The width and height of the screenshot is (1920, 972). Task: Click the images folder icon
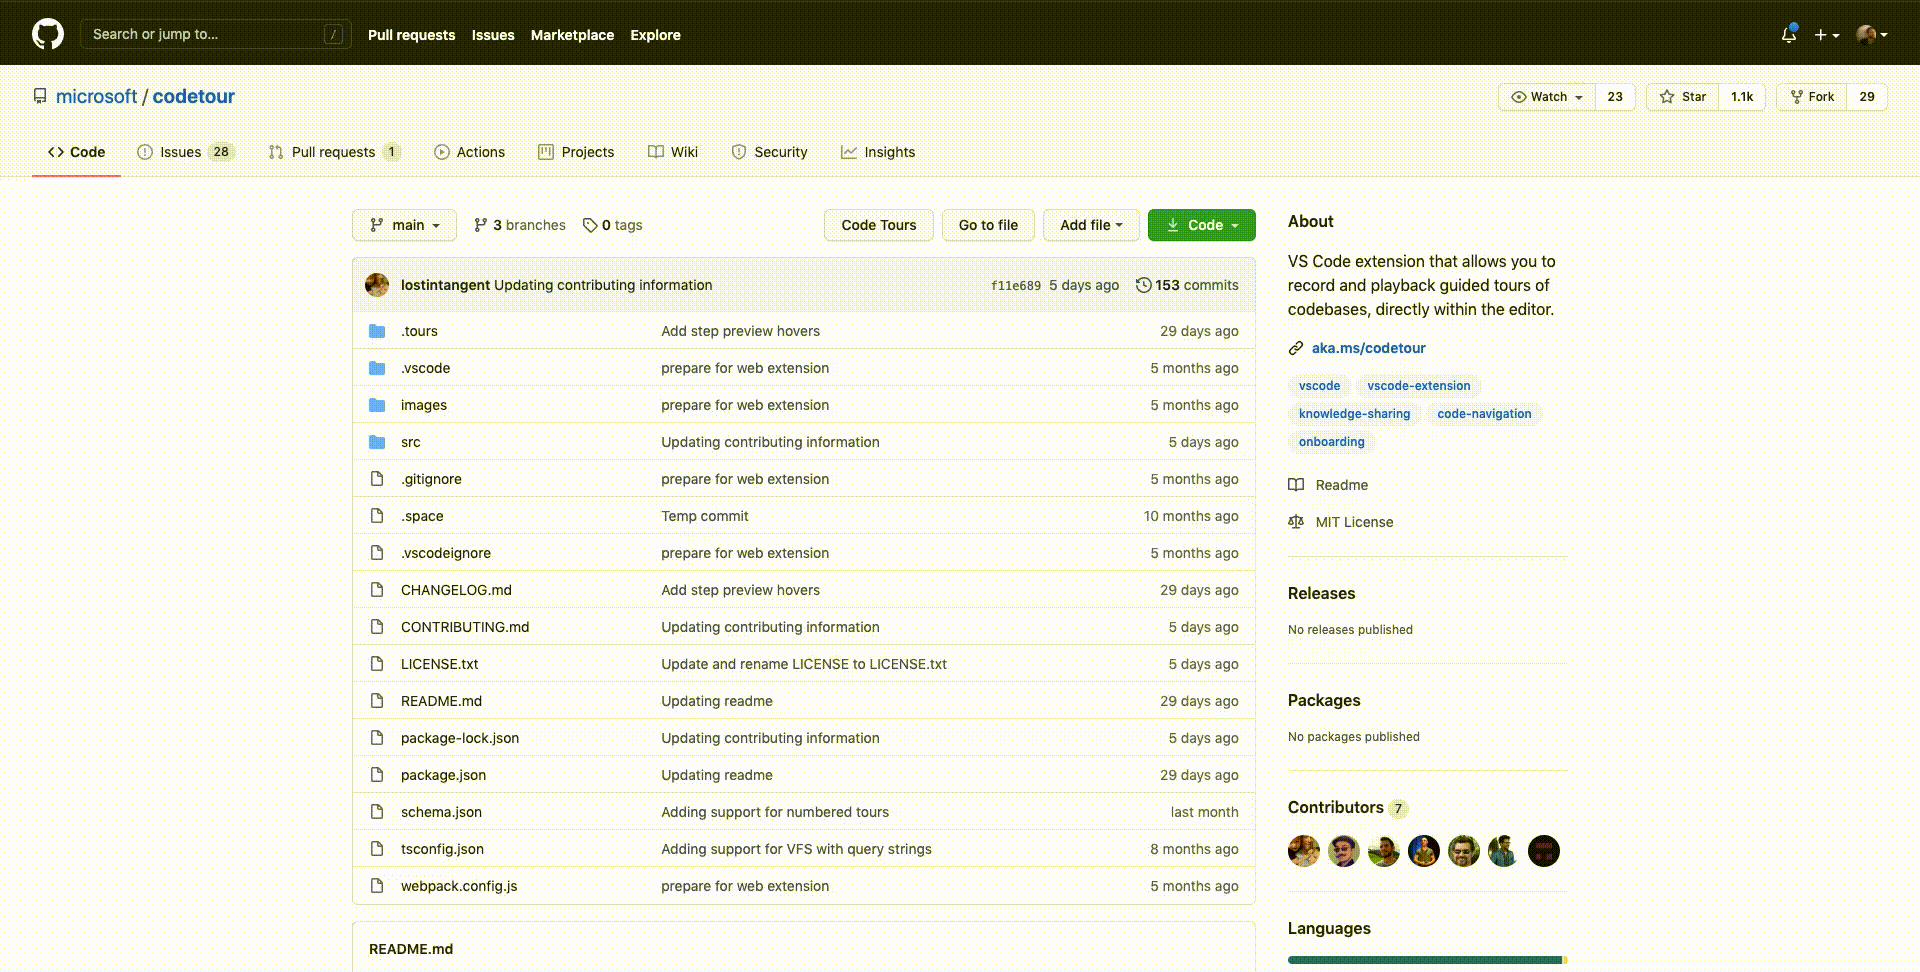point(377,405)
